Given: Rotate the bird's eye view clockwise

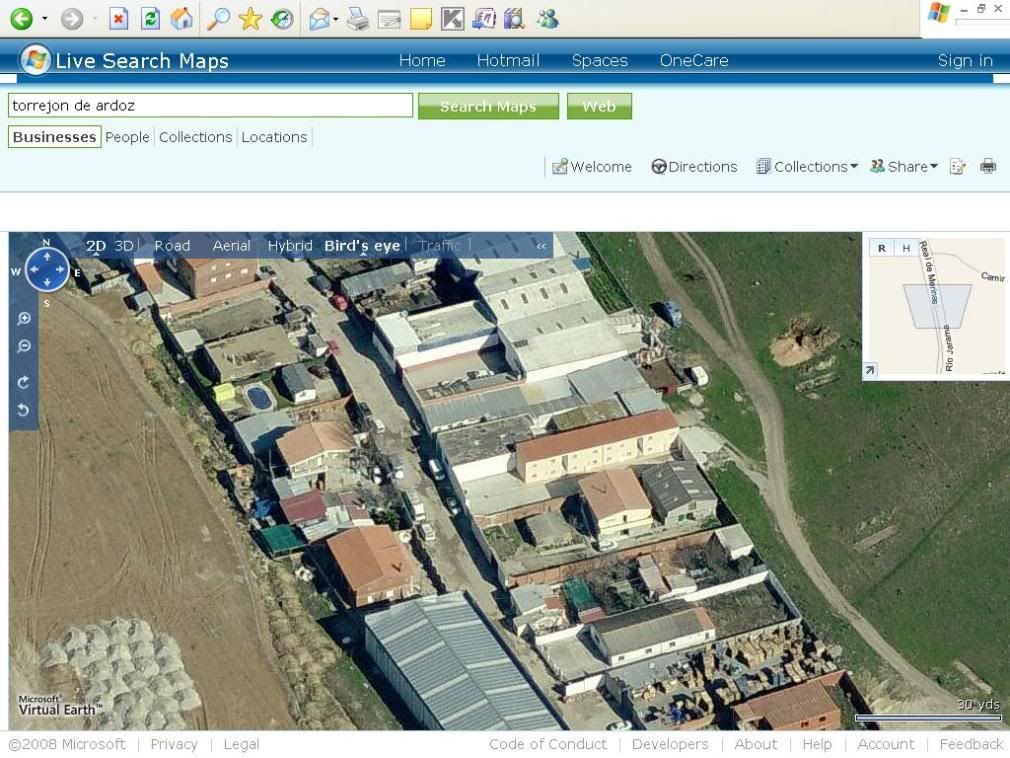Looking at the screenshot, I should point(24,382).
